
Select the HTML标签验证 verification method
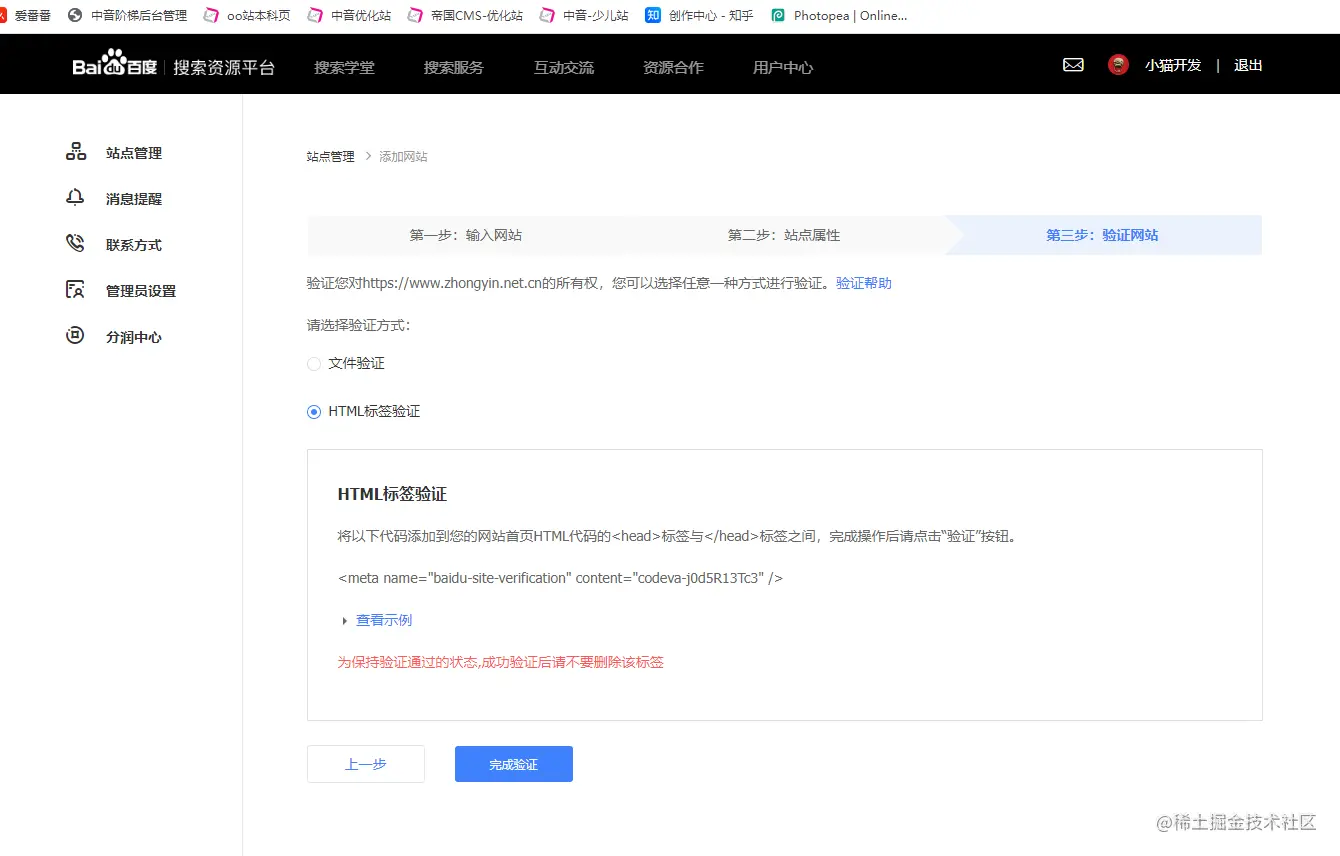[x=313, y=411]
